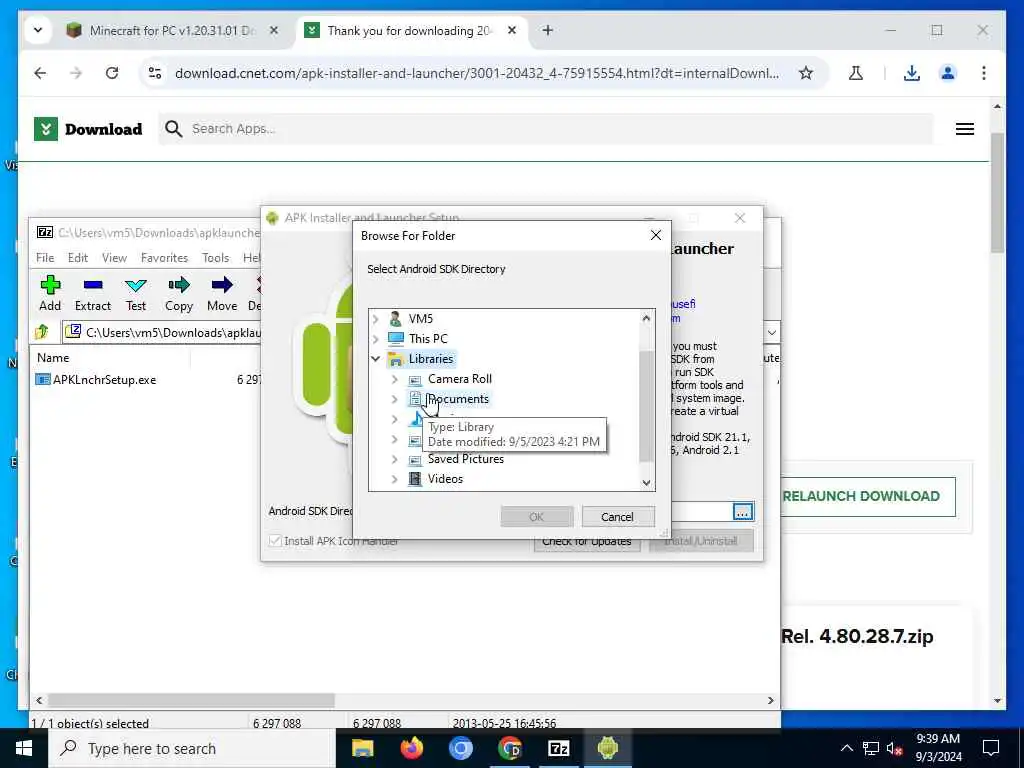This screenshot has width=1024, height=768.
Task: Click the CNET Download logo
Action: coord(88,129)
